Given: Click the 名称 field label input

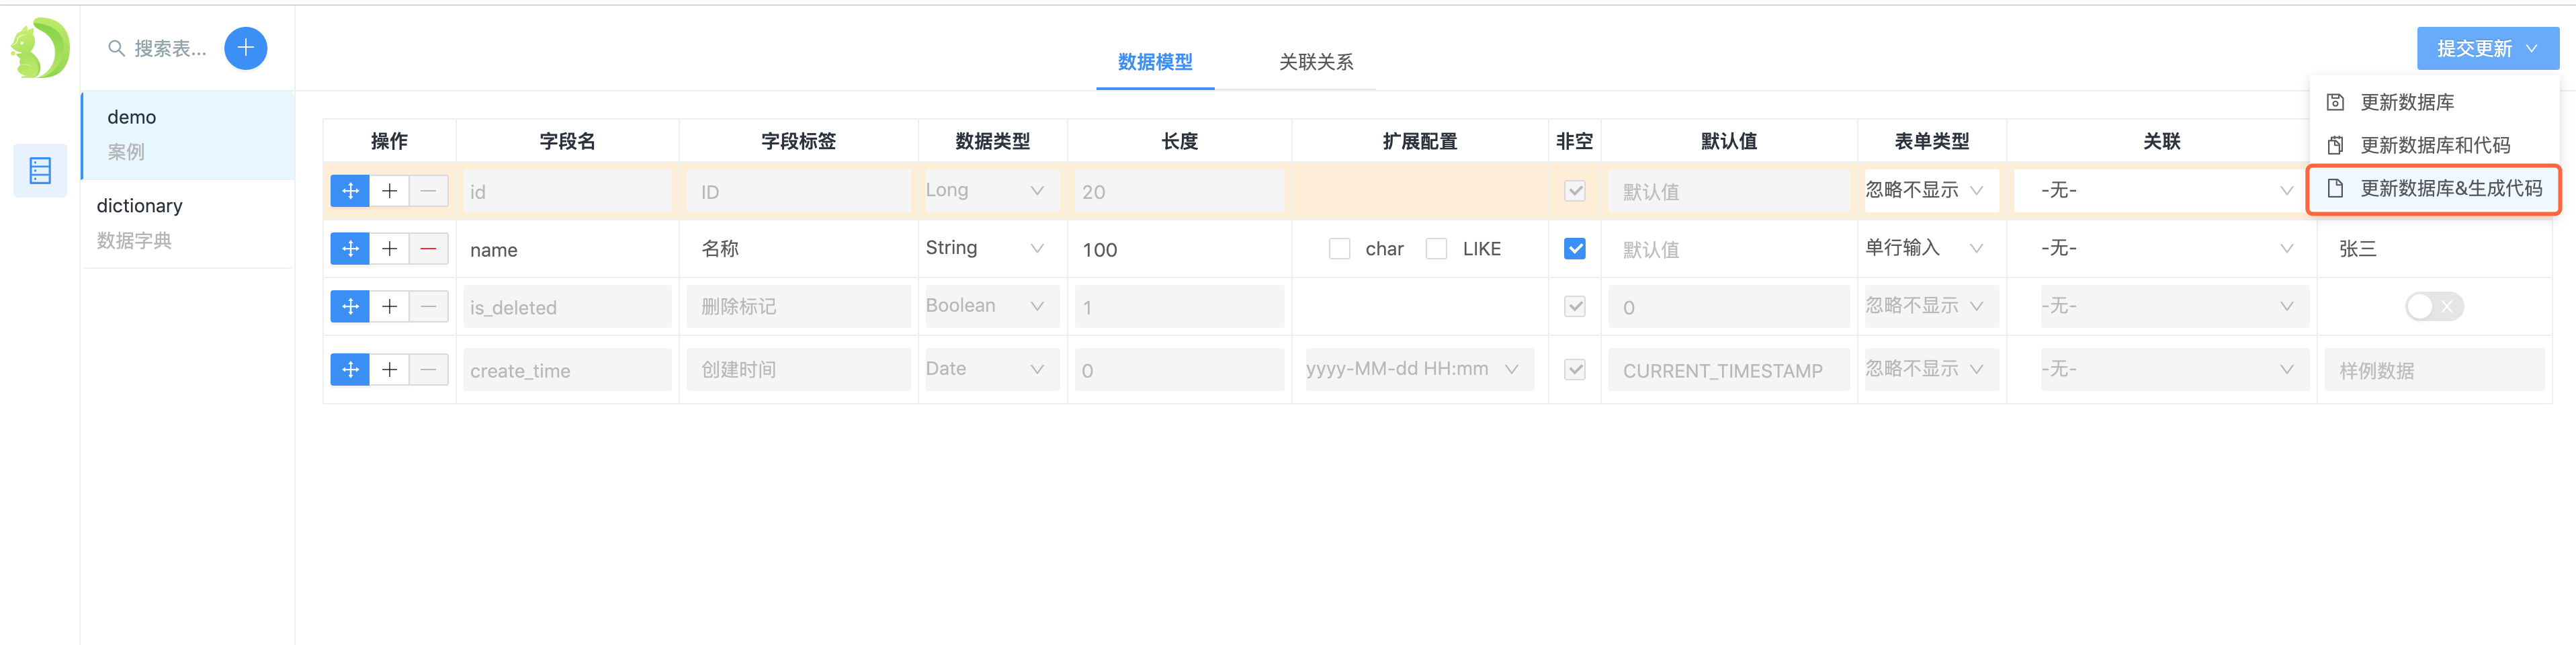Looking at the screenshot, I should [x=798, y=249].
